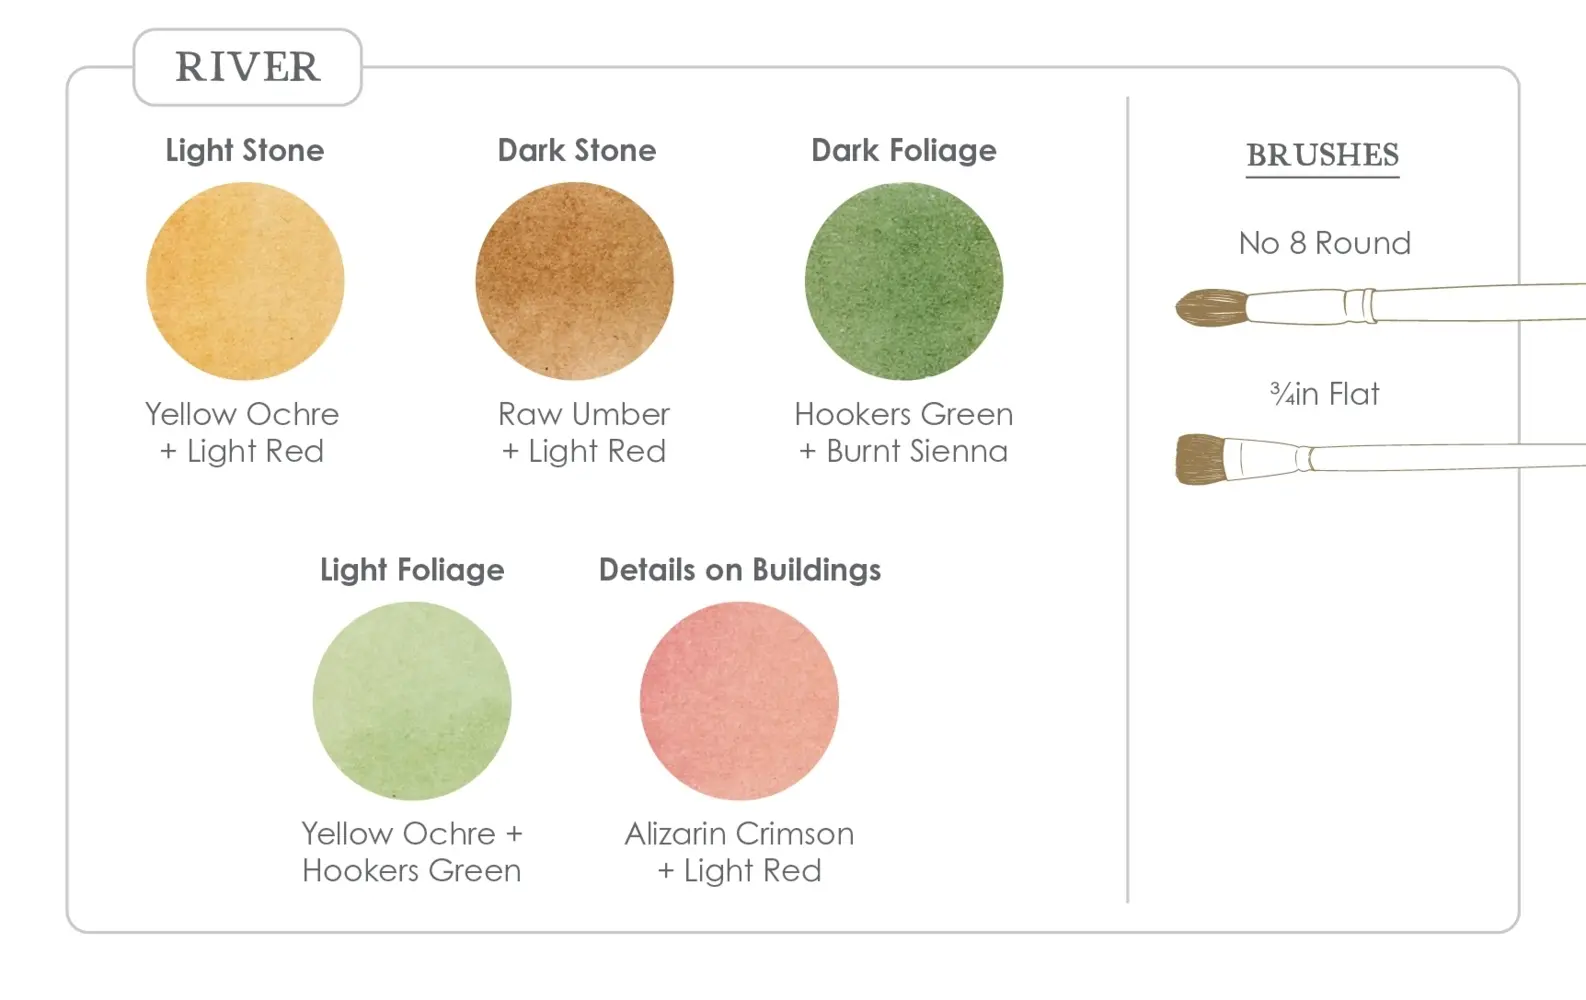
Task: Click the Light Stone heading text
Action: [x=245, y=150]
